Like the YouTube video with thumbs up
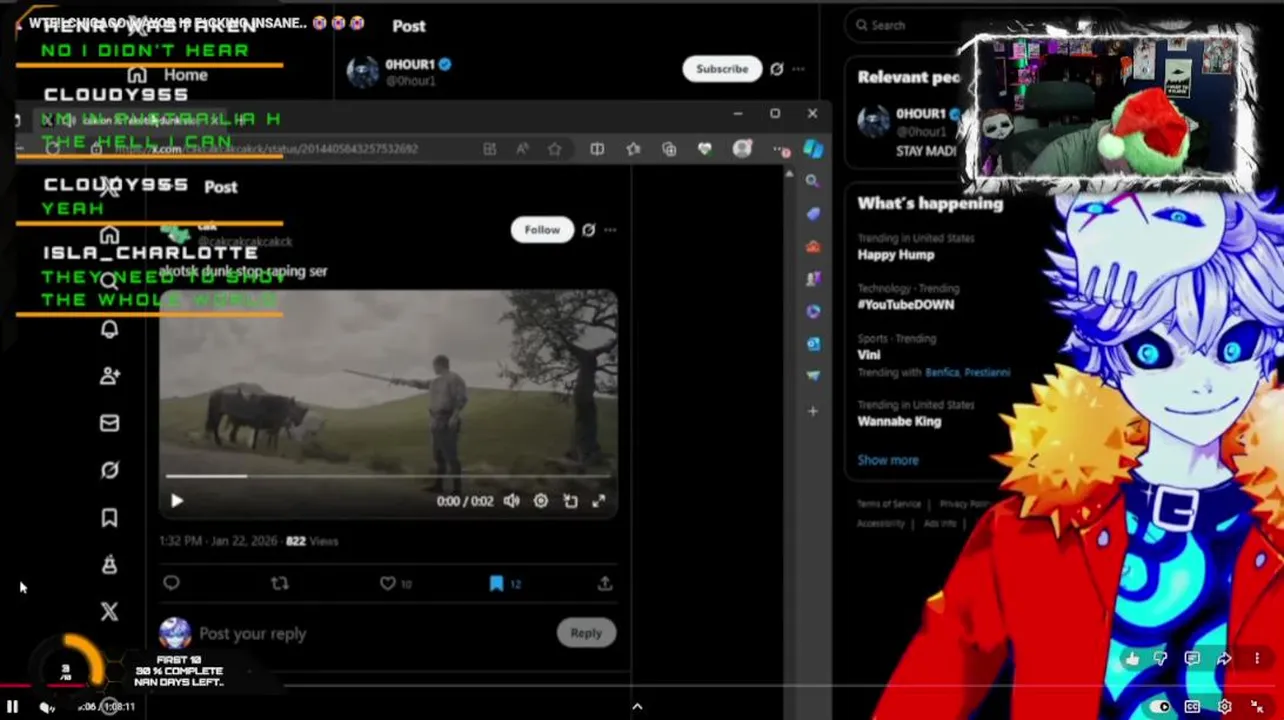 (1131, 659)
